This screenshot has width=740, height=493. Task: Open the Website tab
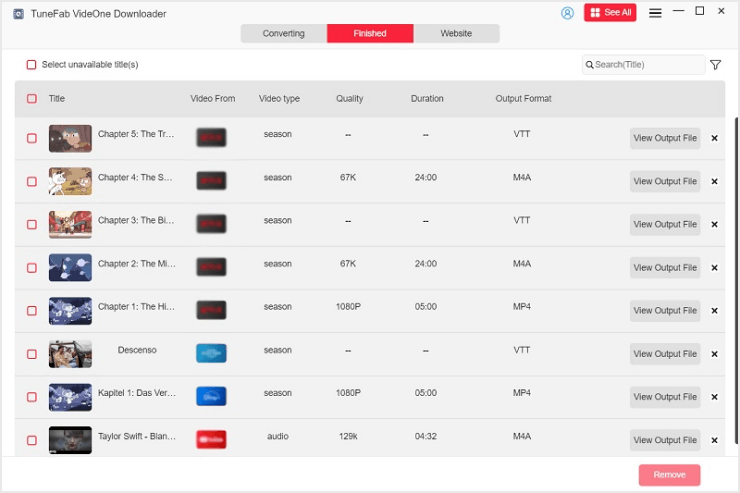coord(456,34)
